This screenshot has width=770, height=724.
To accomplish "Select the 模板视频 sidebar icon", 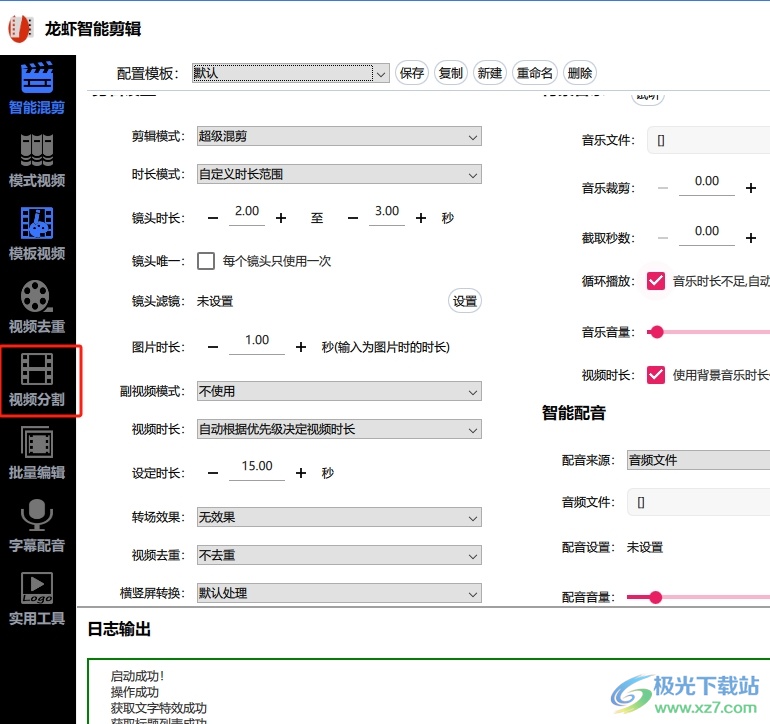I will point(37,223).
